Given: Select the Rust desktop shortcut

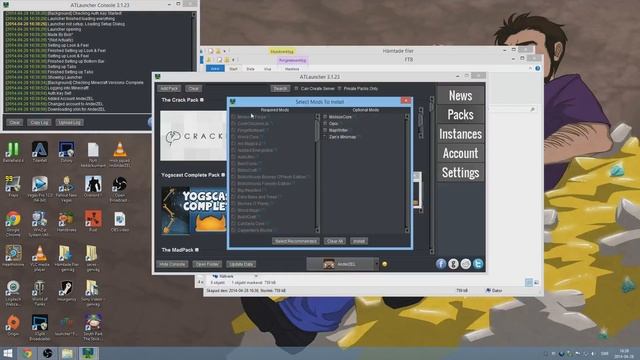Looking at the screenshot, I should pos(93,222).
